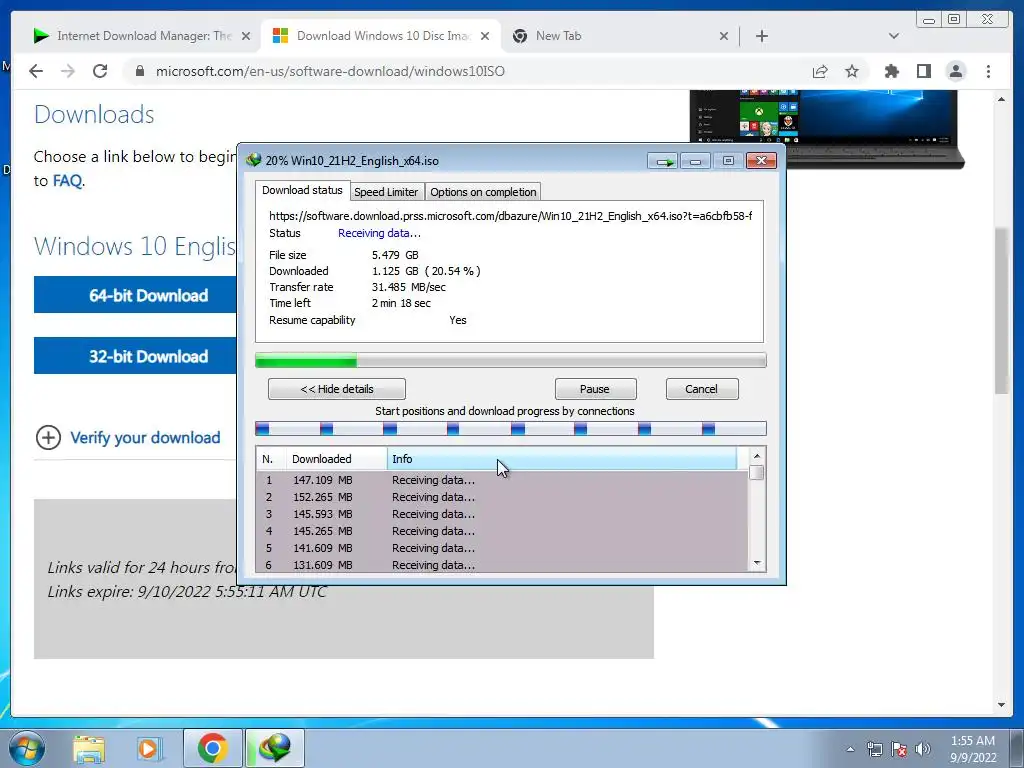Click the IDM globe icon in dialog title
The image size is (1024, 768).
(253, 160)
